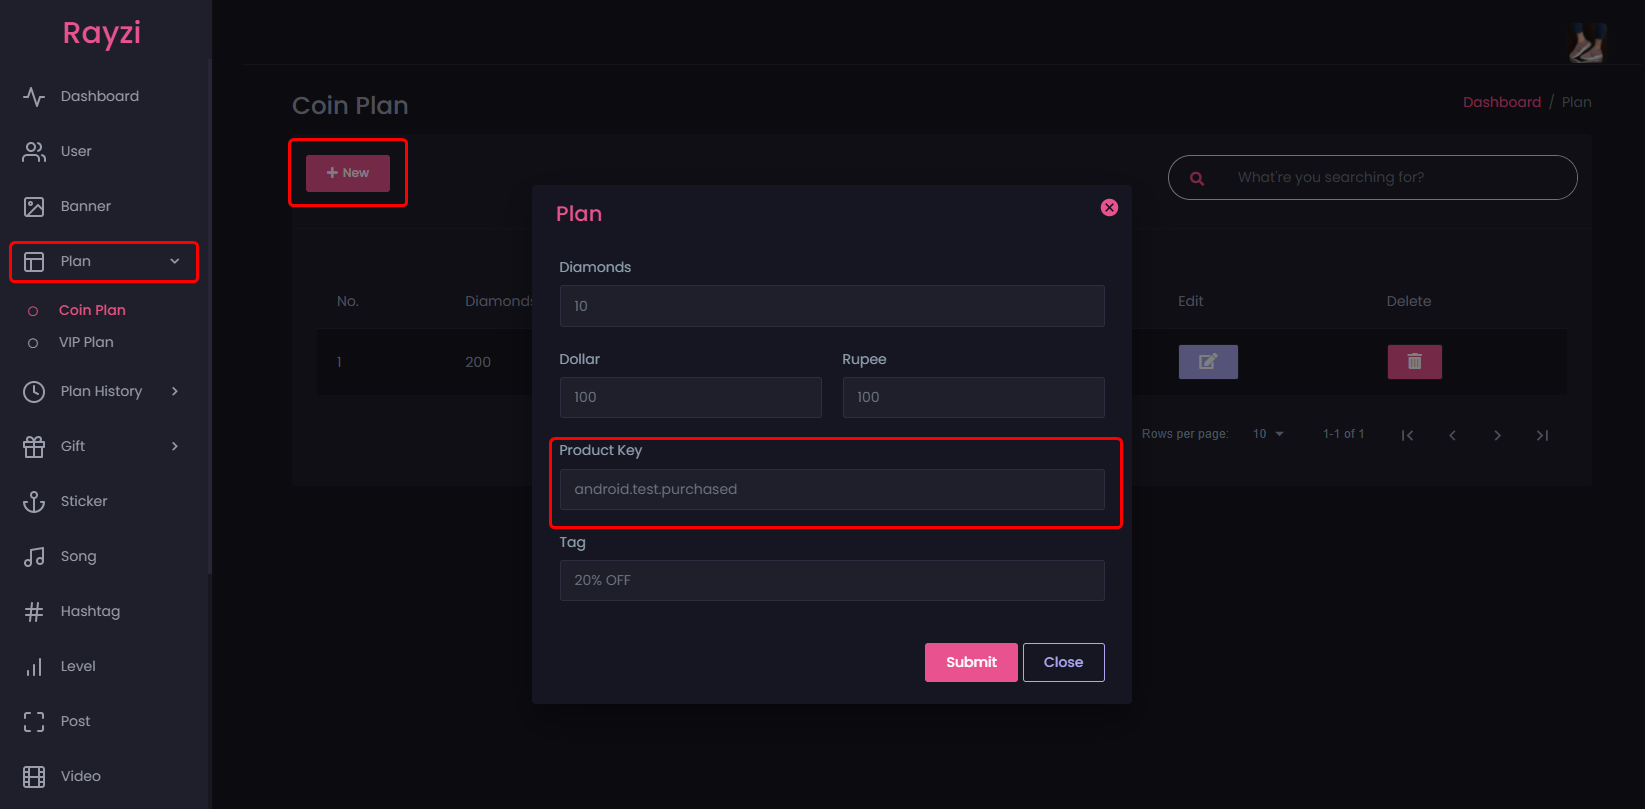
Task: Click the pencil edit icon in table row
Action: click(1208, 362)
